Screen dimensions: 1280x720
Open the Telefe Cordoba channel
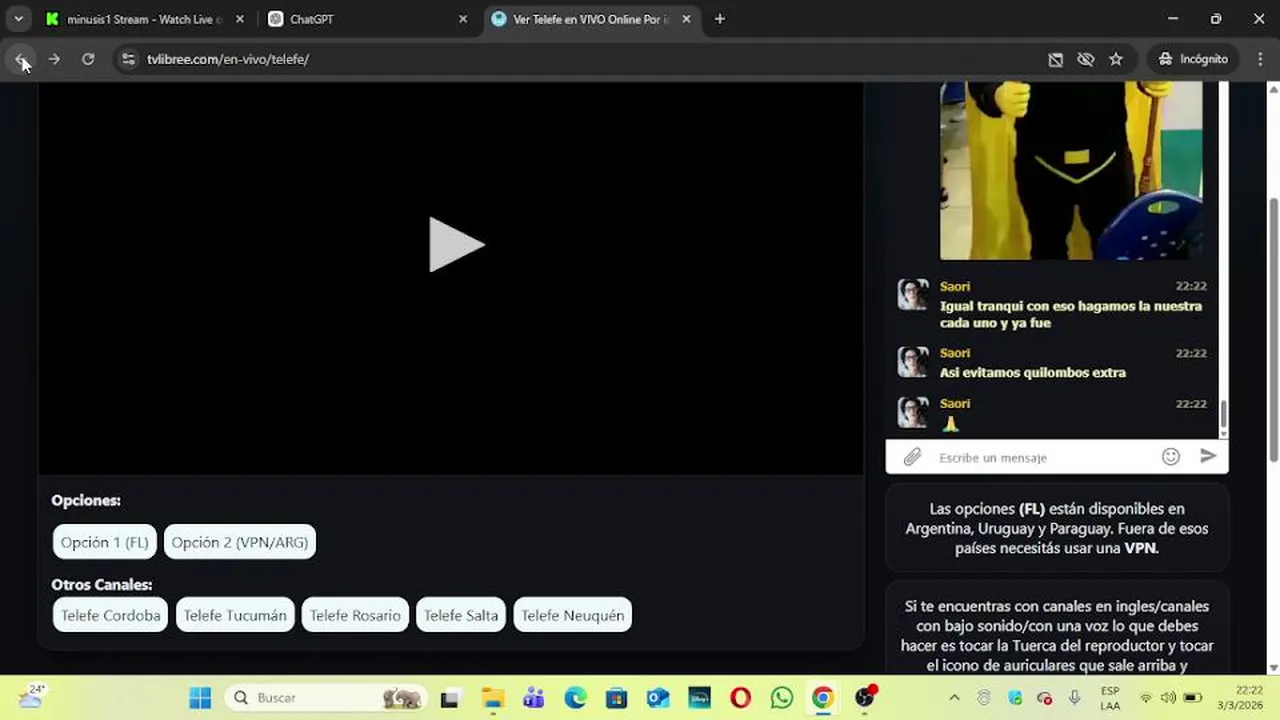(x=111, y=615)
